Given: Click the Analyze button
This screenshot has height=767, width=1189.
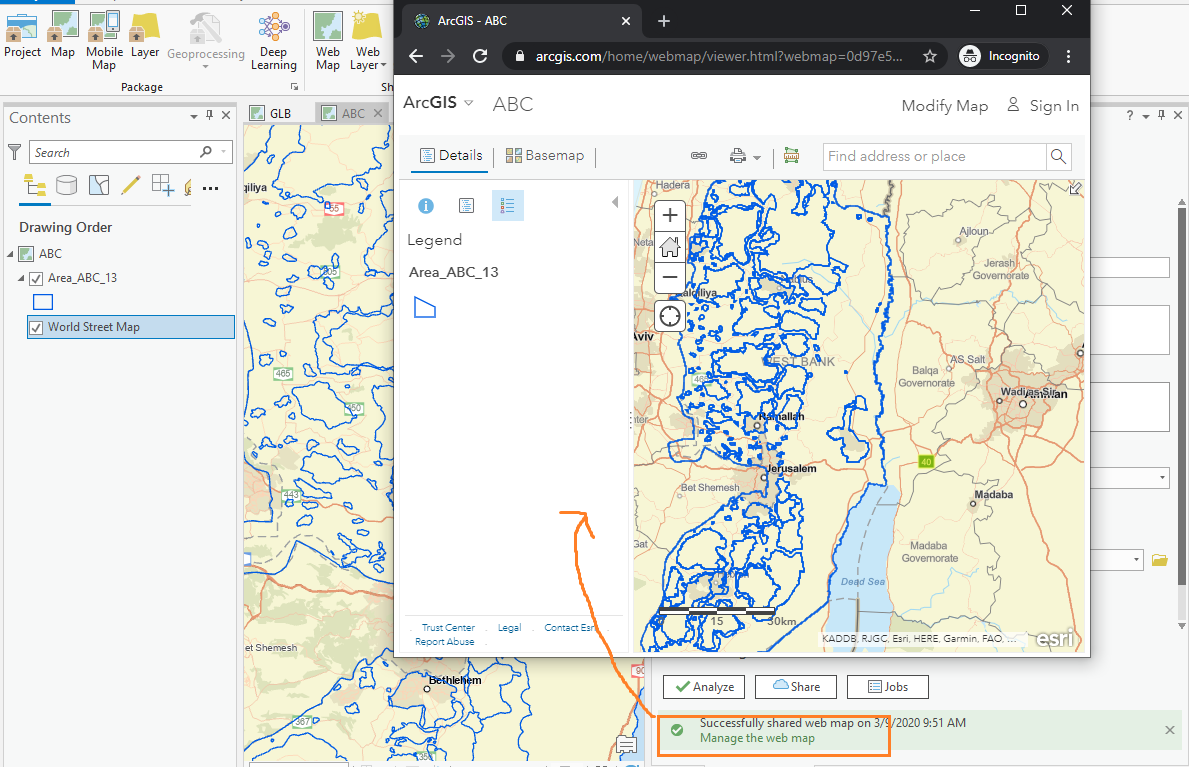Looking at the screenshot, I should [704, 687].
